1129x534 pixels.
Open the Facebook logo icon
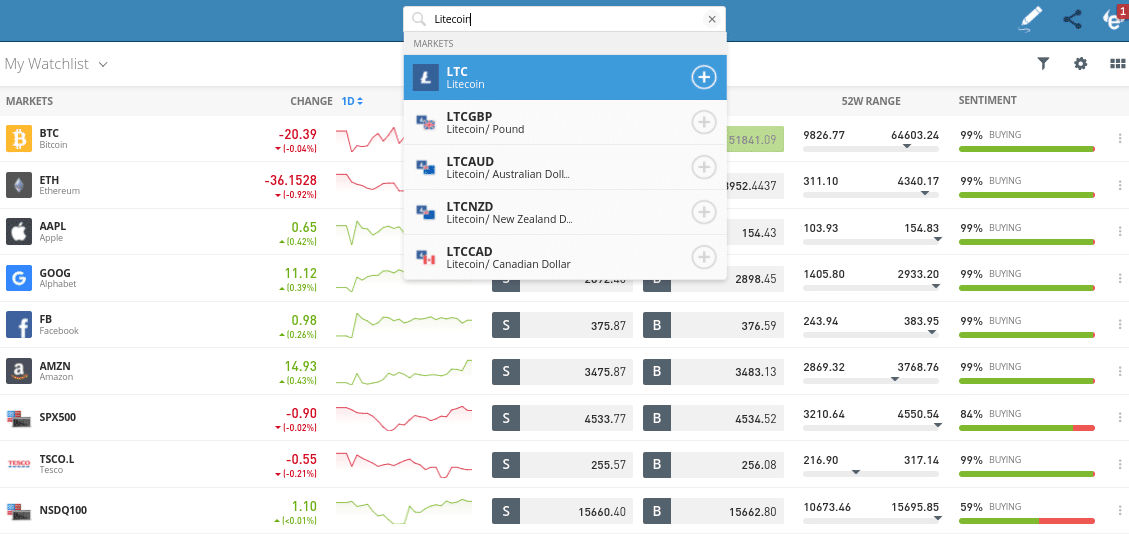(x=19, y=325)
